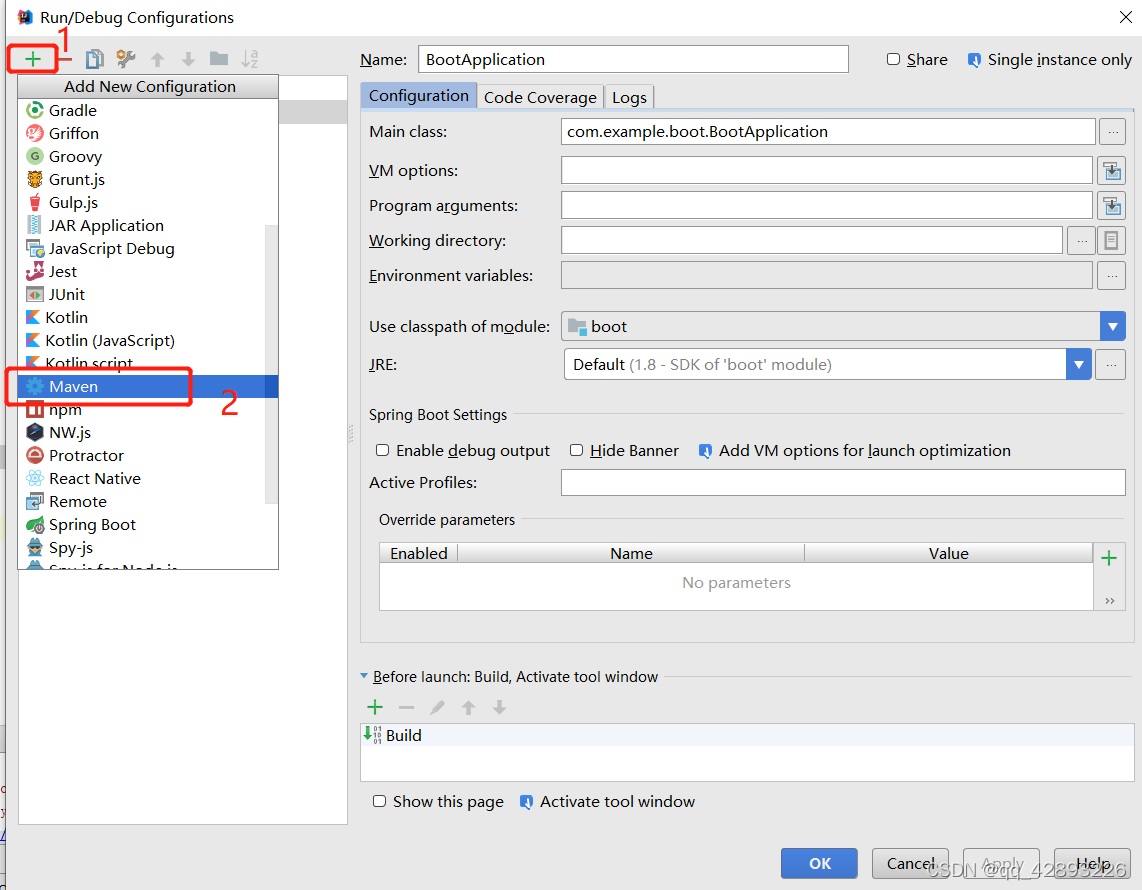Add a Before launch task plus icon
The height and width of the screenshot is (890, 1142).
pos(375,706)
